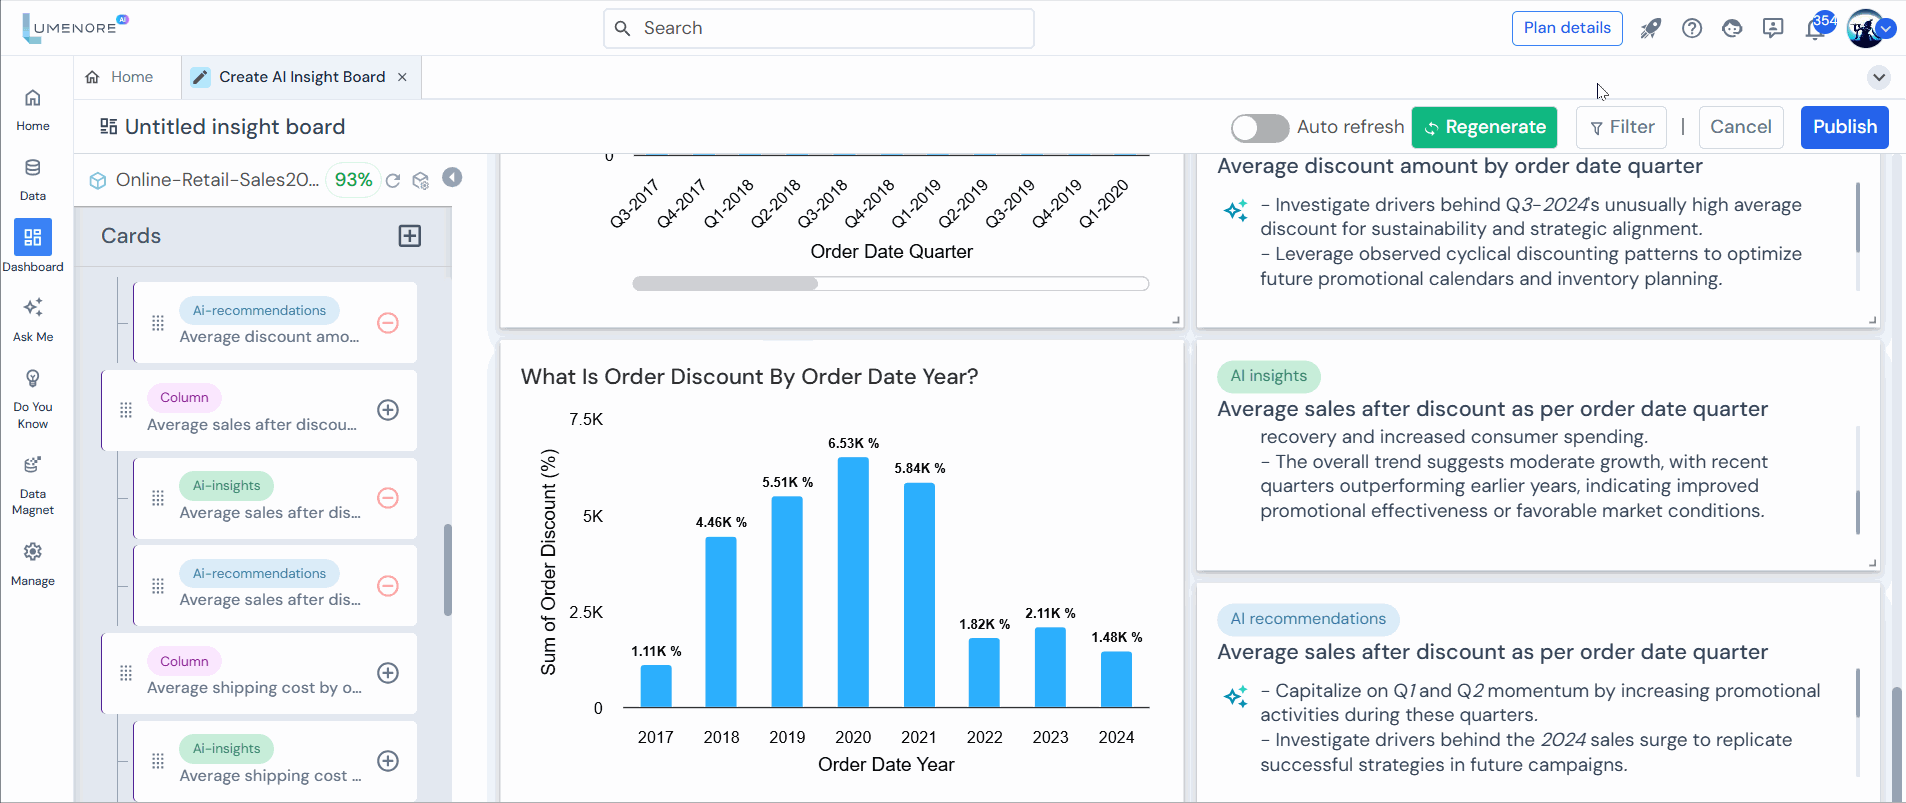
Task: Expand the tab list chevron at far right
Action: [1879, 78]
